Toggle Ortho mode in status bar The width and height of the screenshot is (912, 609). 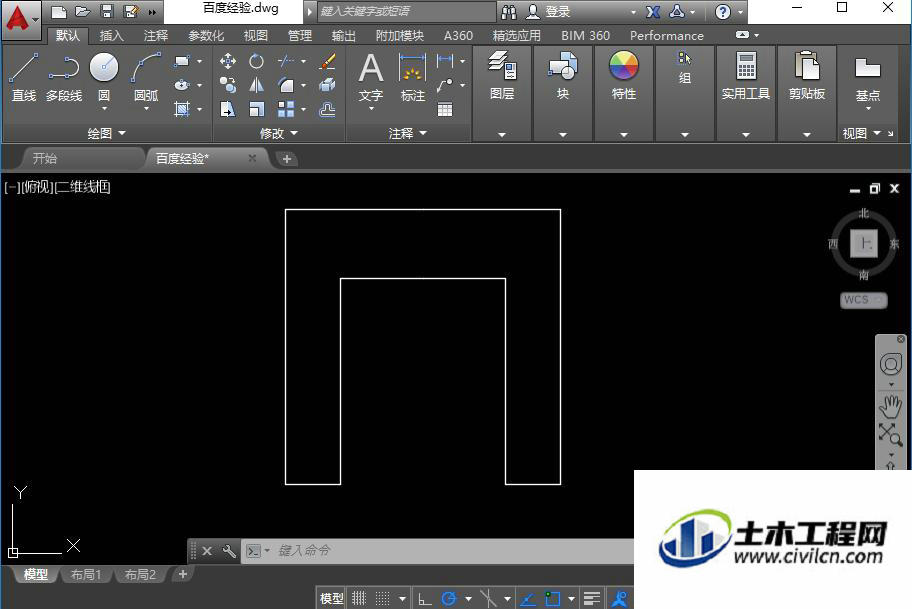(425, 598)
